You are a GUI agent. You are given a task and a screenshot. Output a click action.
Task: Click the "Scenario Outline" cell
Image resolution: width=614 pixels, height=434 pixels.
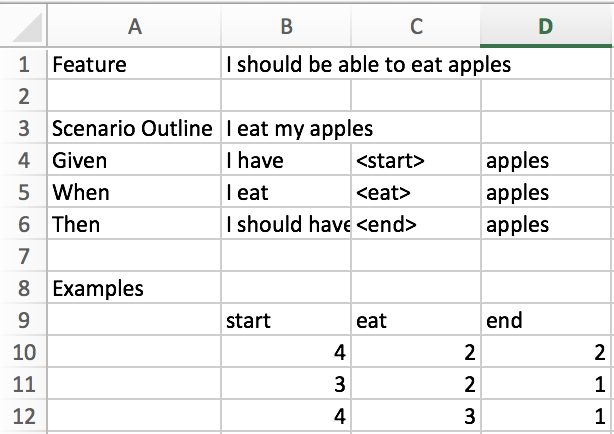click(134, 129)
